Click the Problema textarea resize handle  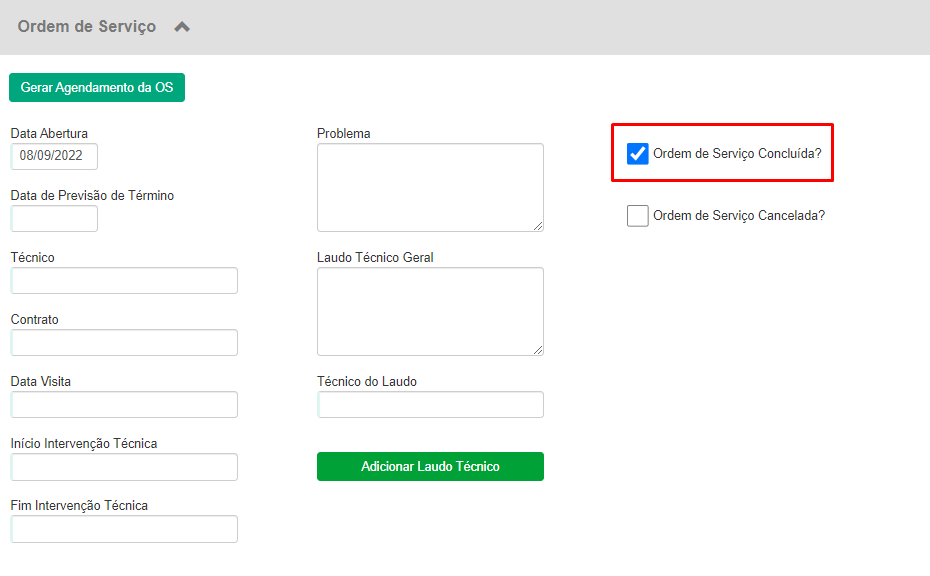538,226
